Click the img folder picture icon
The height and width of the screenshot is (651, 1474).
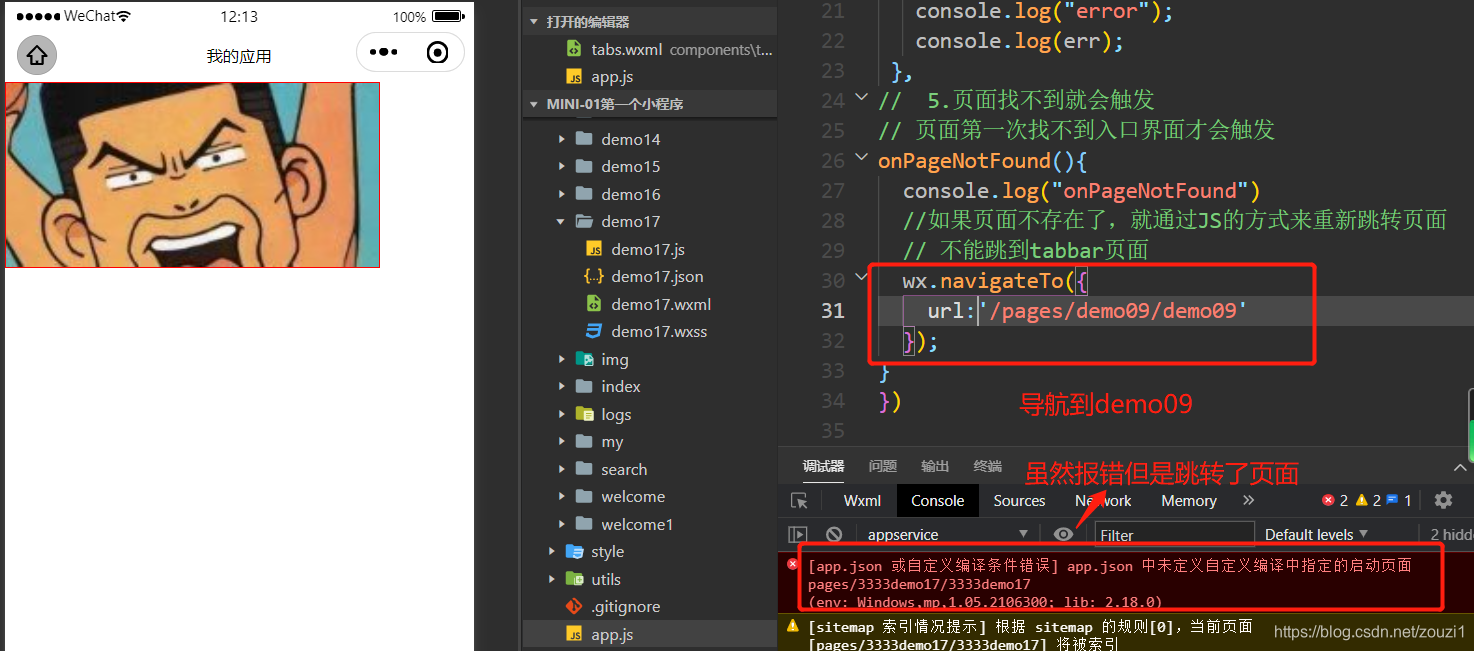[x=585, y=359]
